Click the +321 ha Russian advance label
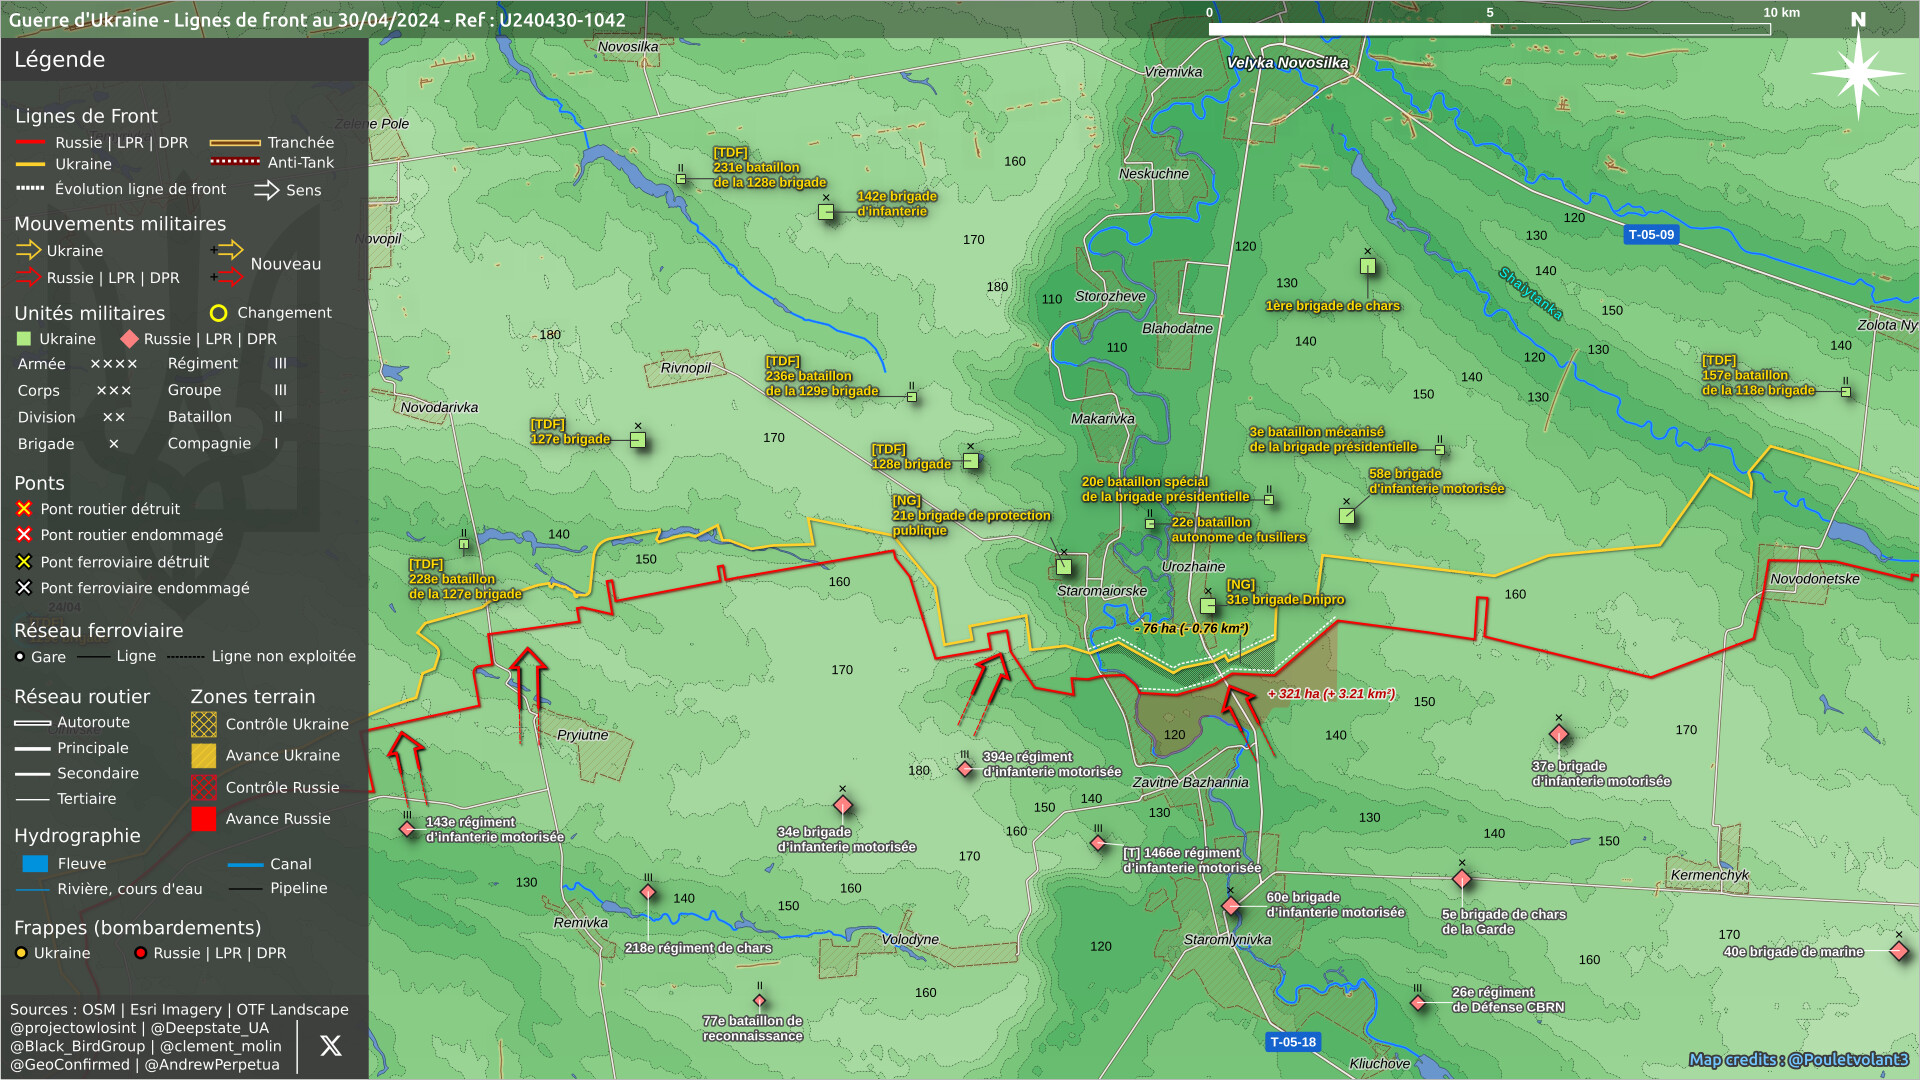Viewport: 1920px width, 1080px height. pyautogui.click(x=1330, y=694)
